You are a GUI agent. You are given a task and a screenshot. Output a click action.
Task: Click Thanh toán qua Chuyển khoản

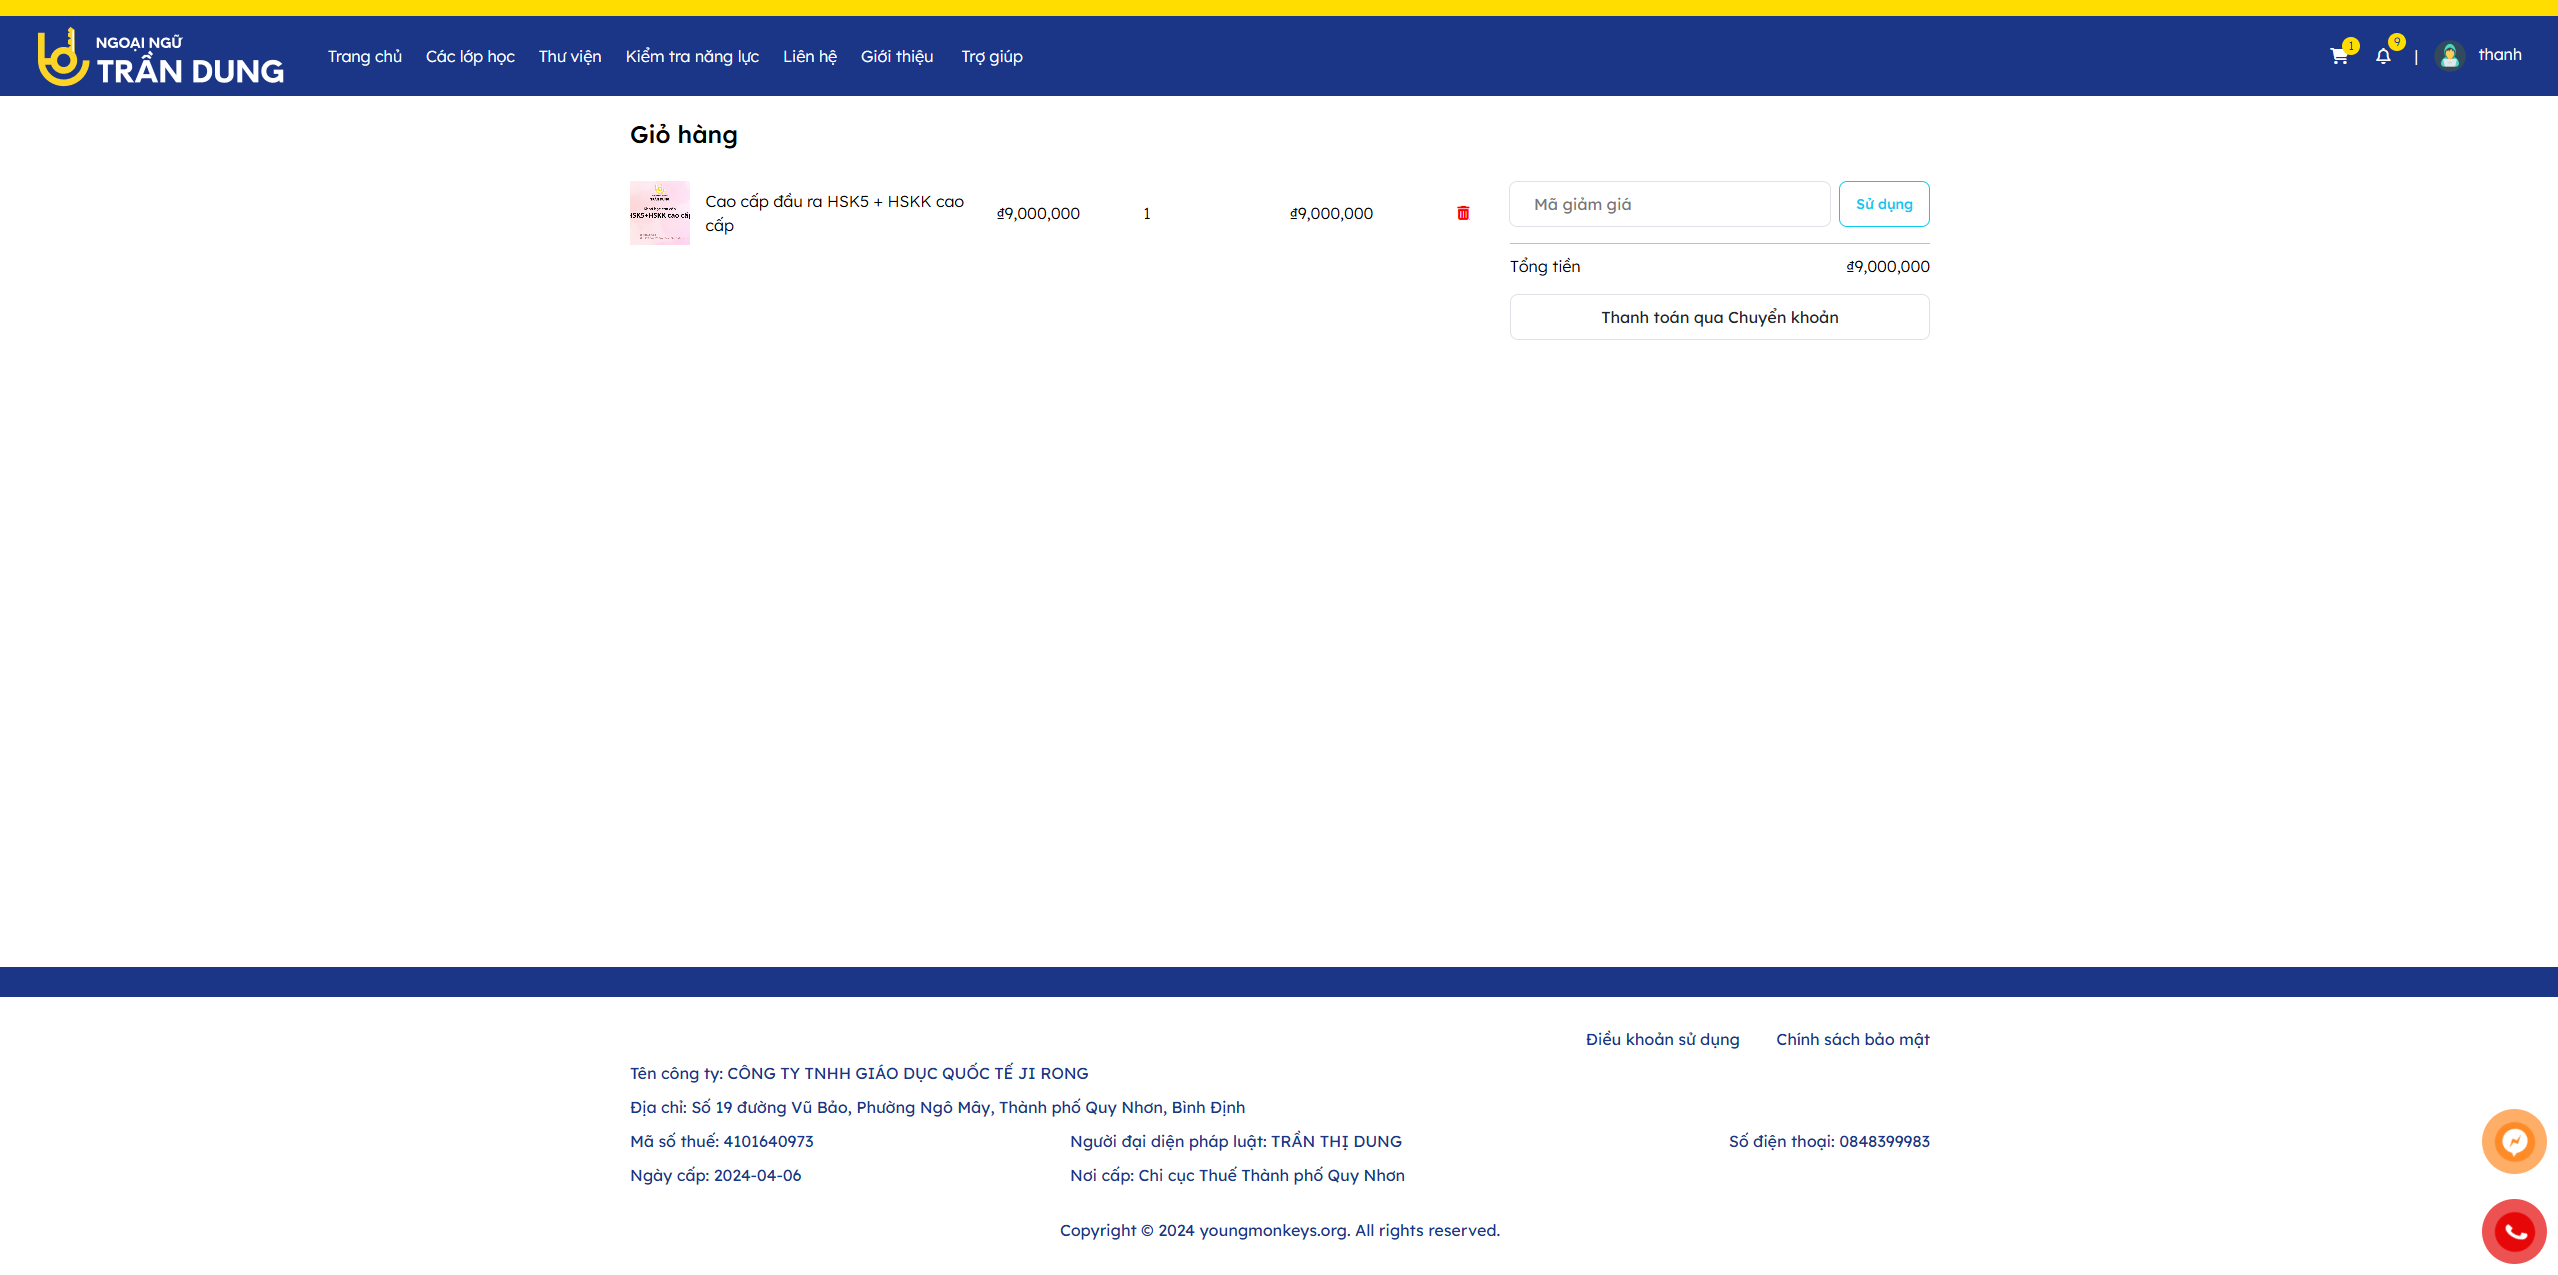[1719, 317]
